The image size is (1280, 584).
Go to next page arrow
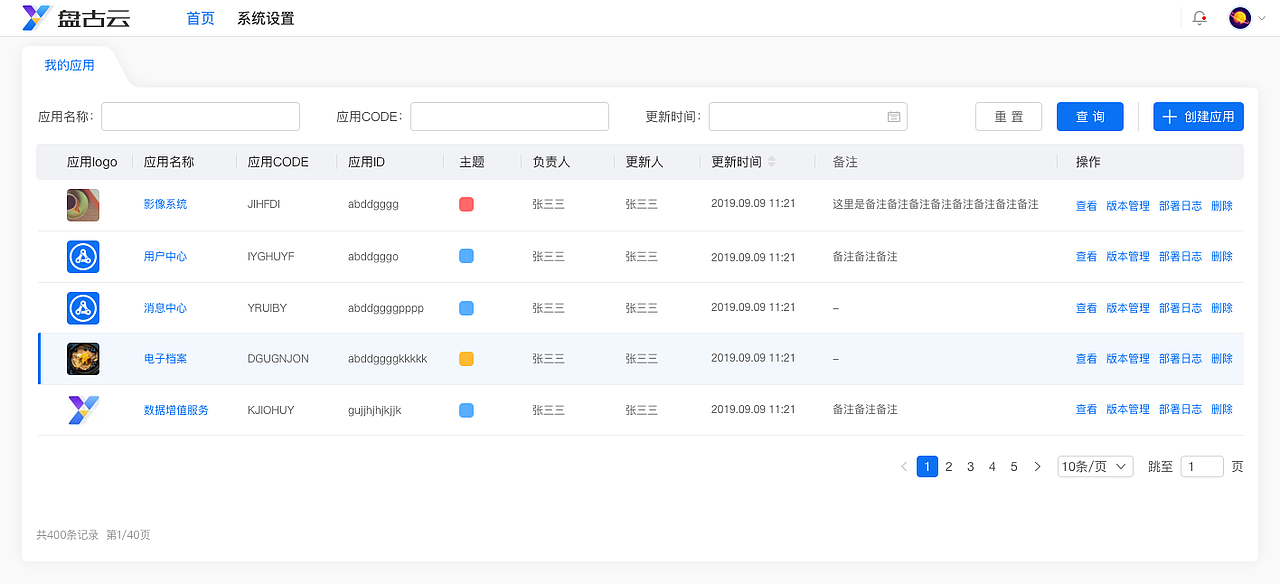(1037, 467)
